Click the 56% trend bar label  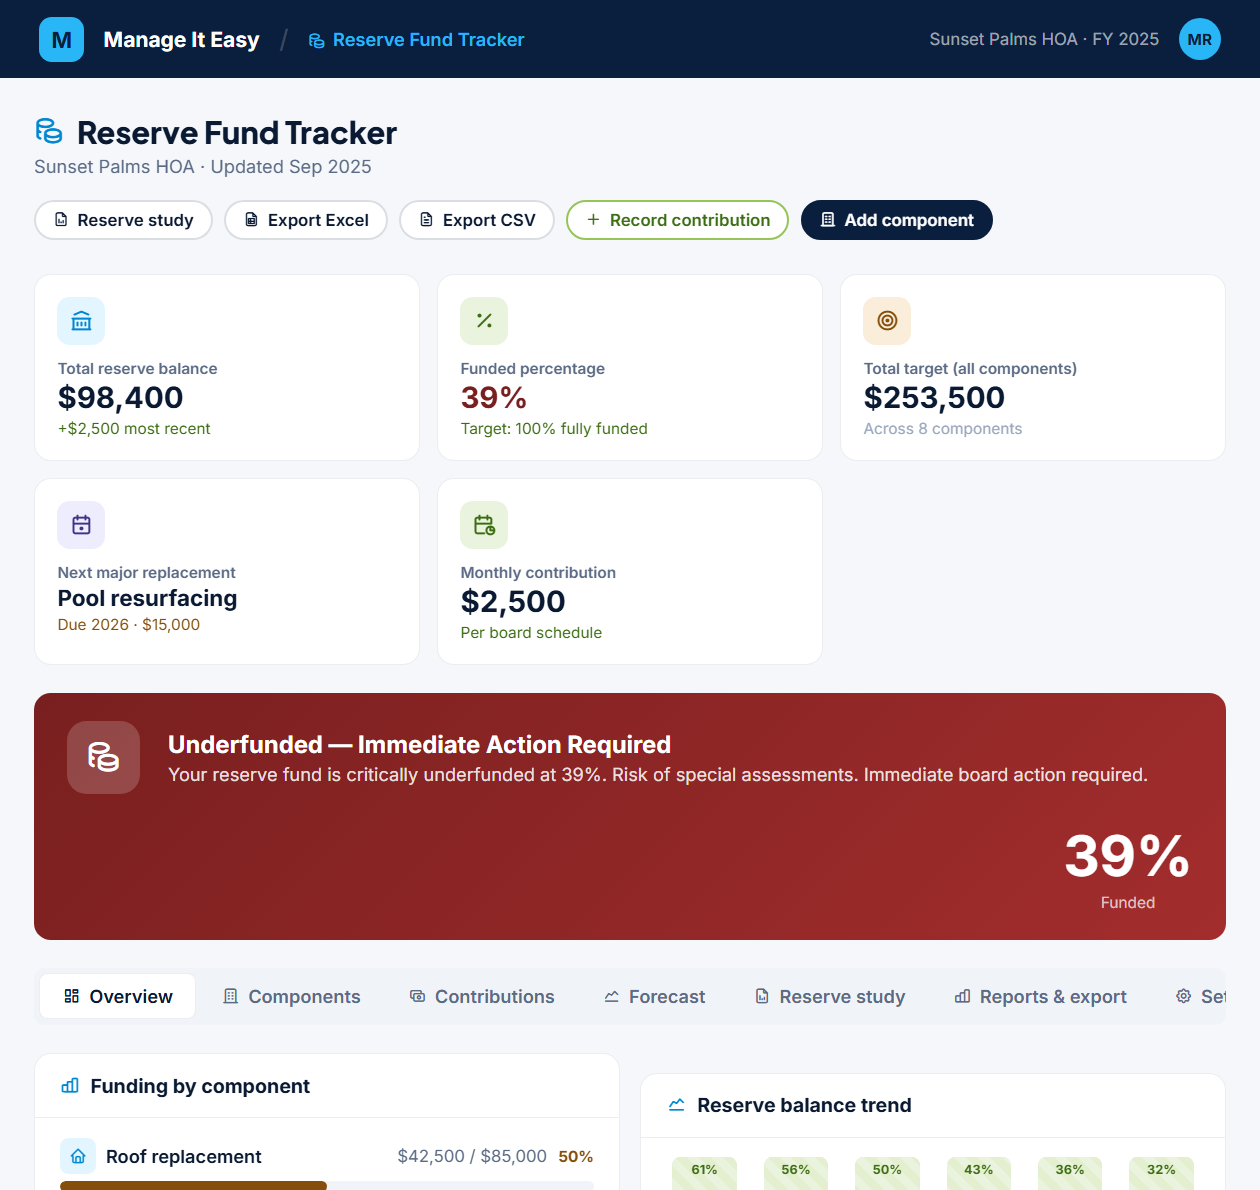click(x=796, y=1169)
